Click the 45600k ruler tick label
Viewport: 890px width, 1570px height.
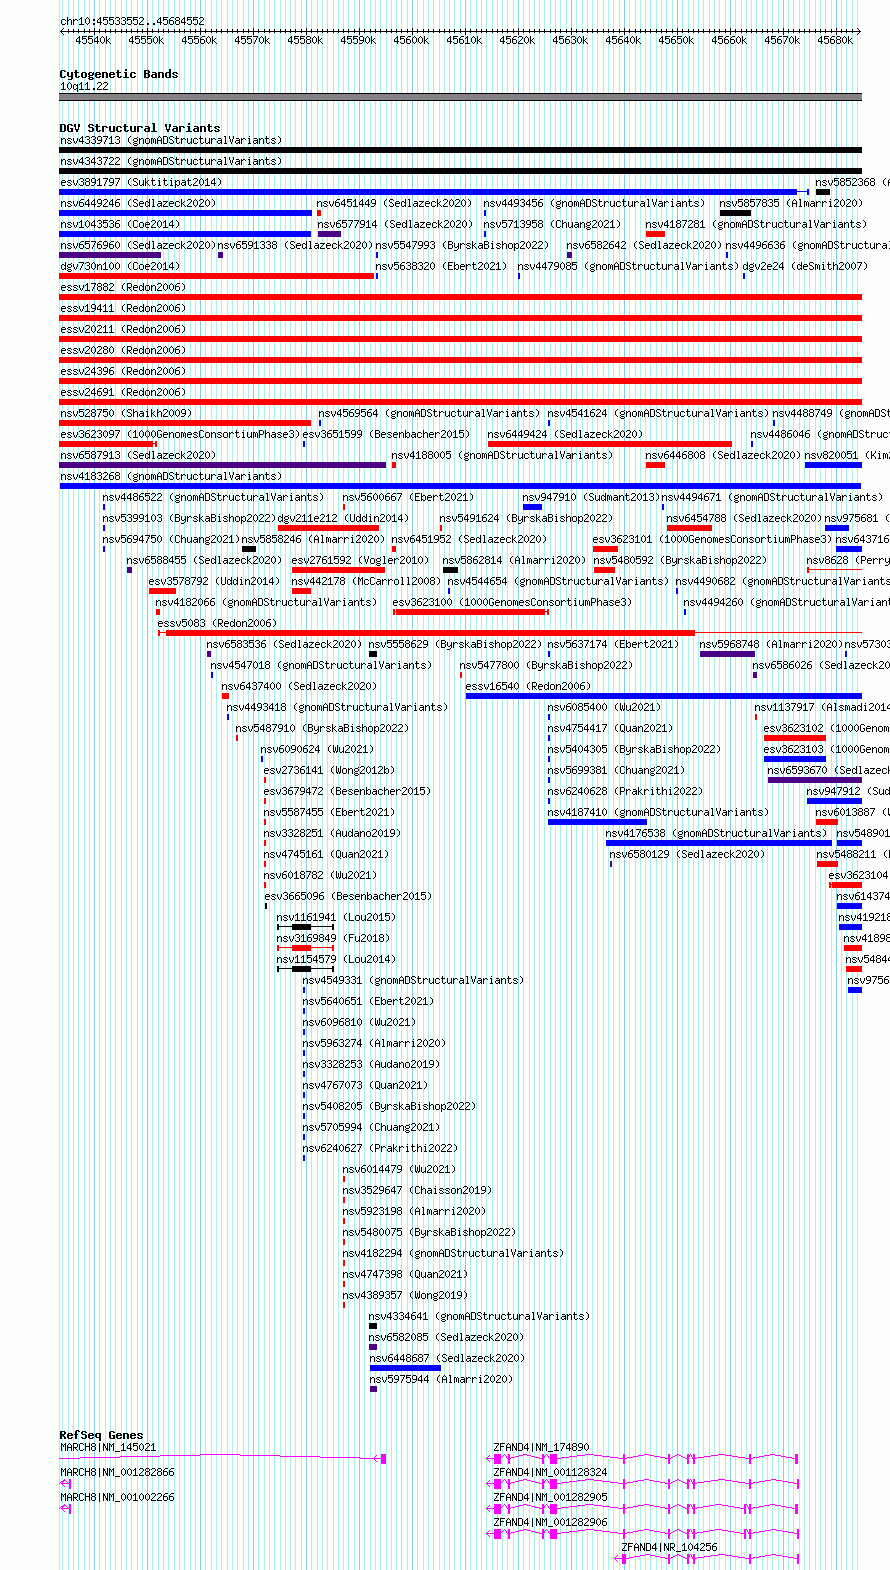click(411, 40)
